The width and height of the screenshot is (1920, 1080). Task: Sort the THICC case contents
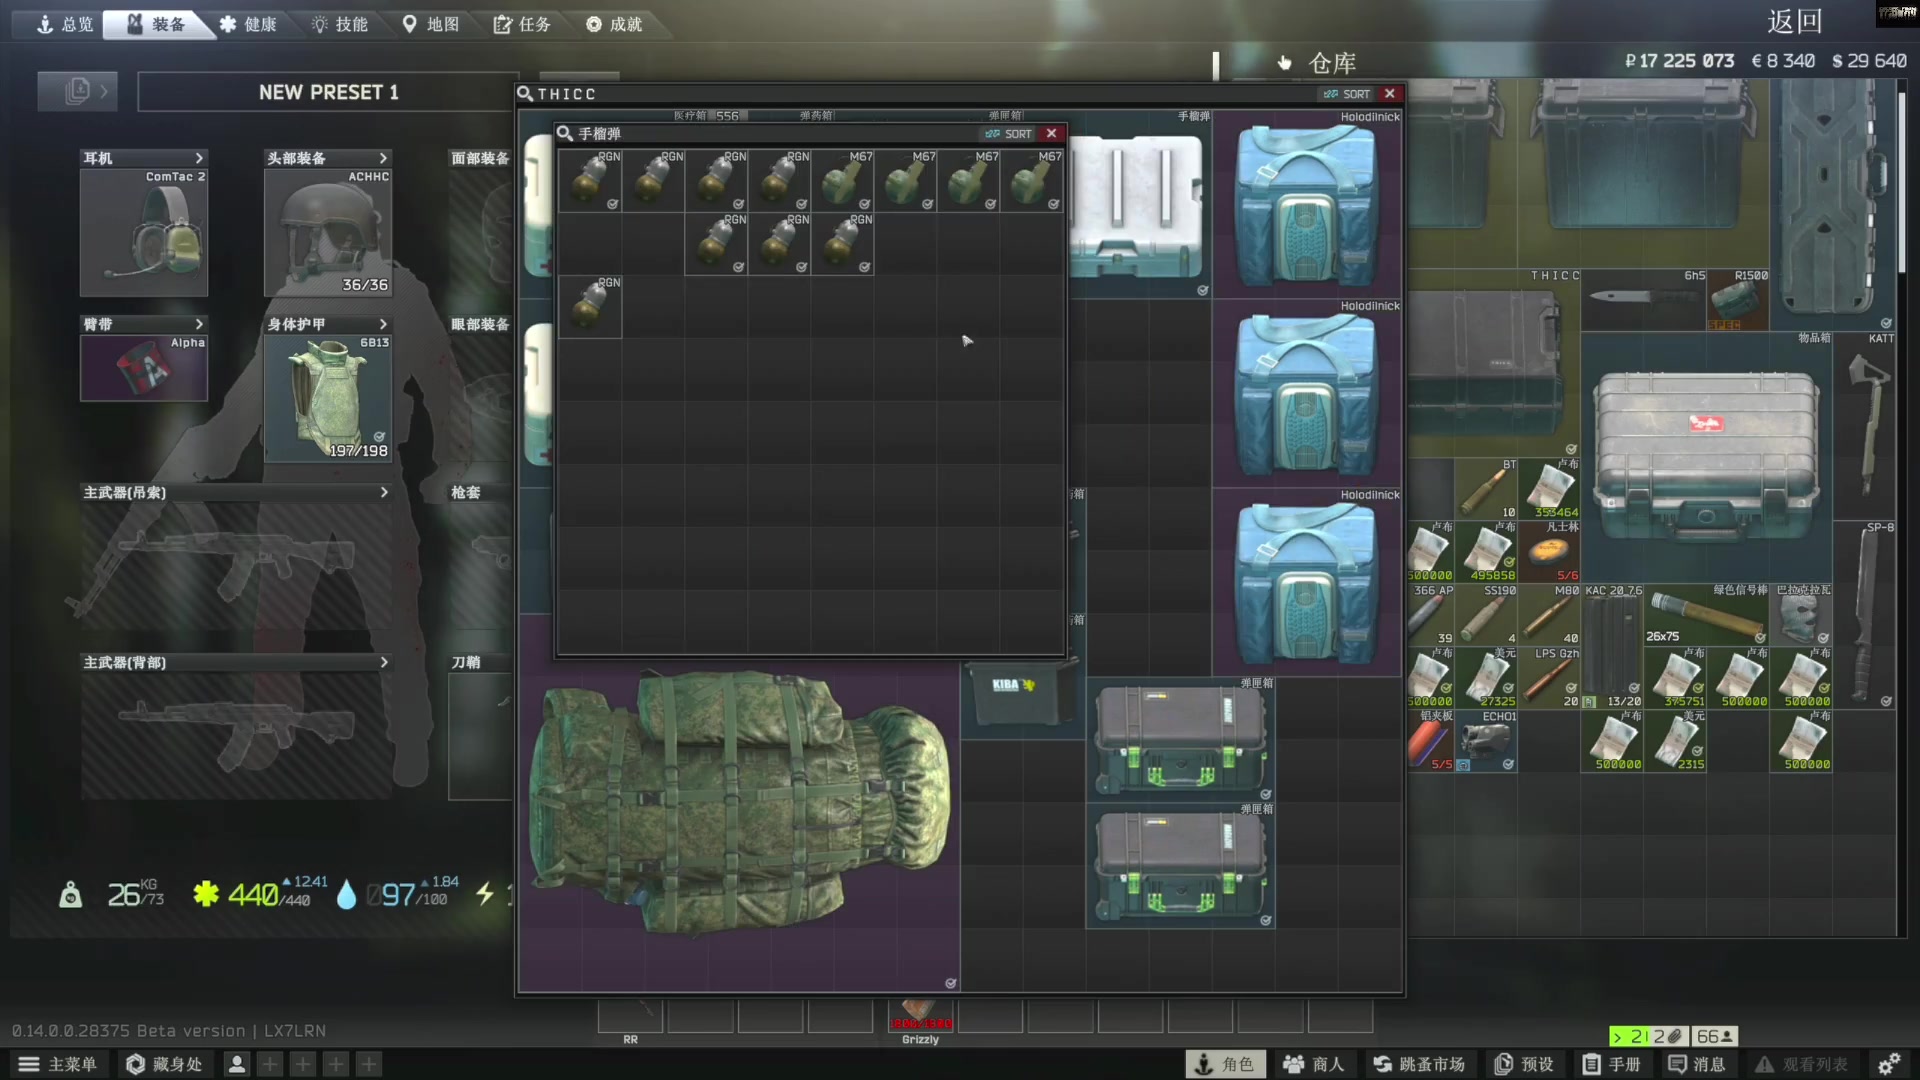coord(1347,94)
